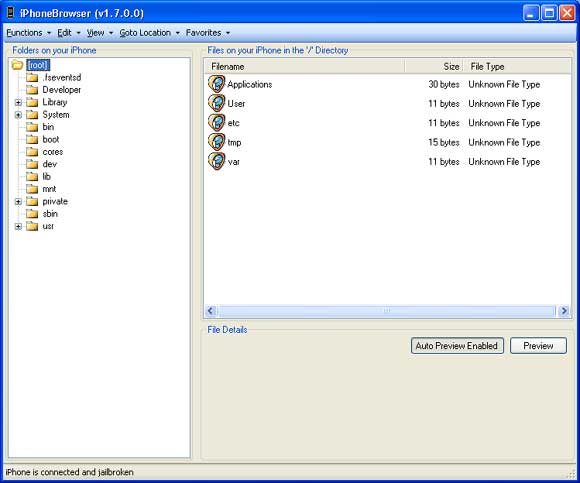This screenshot has width=580, height=483.
Task: Open the Goto Location menu
Action: 149,33
